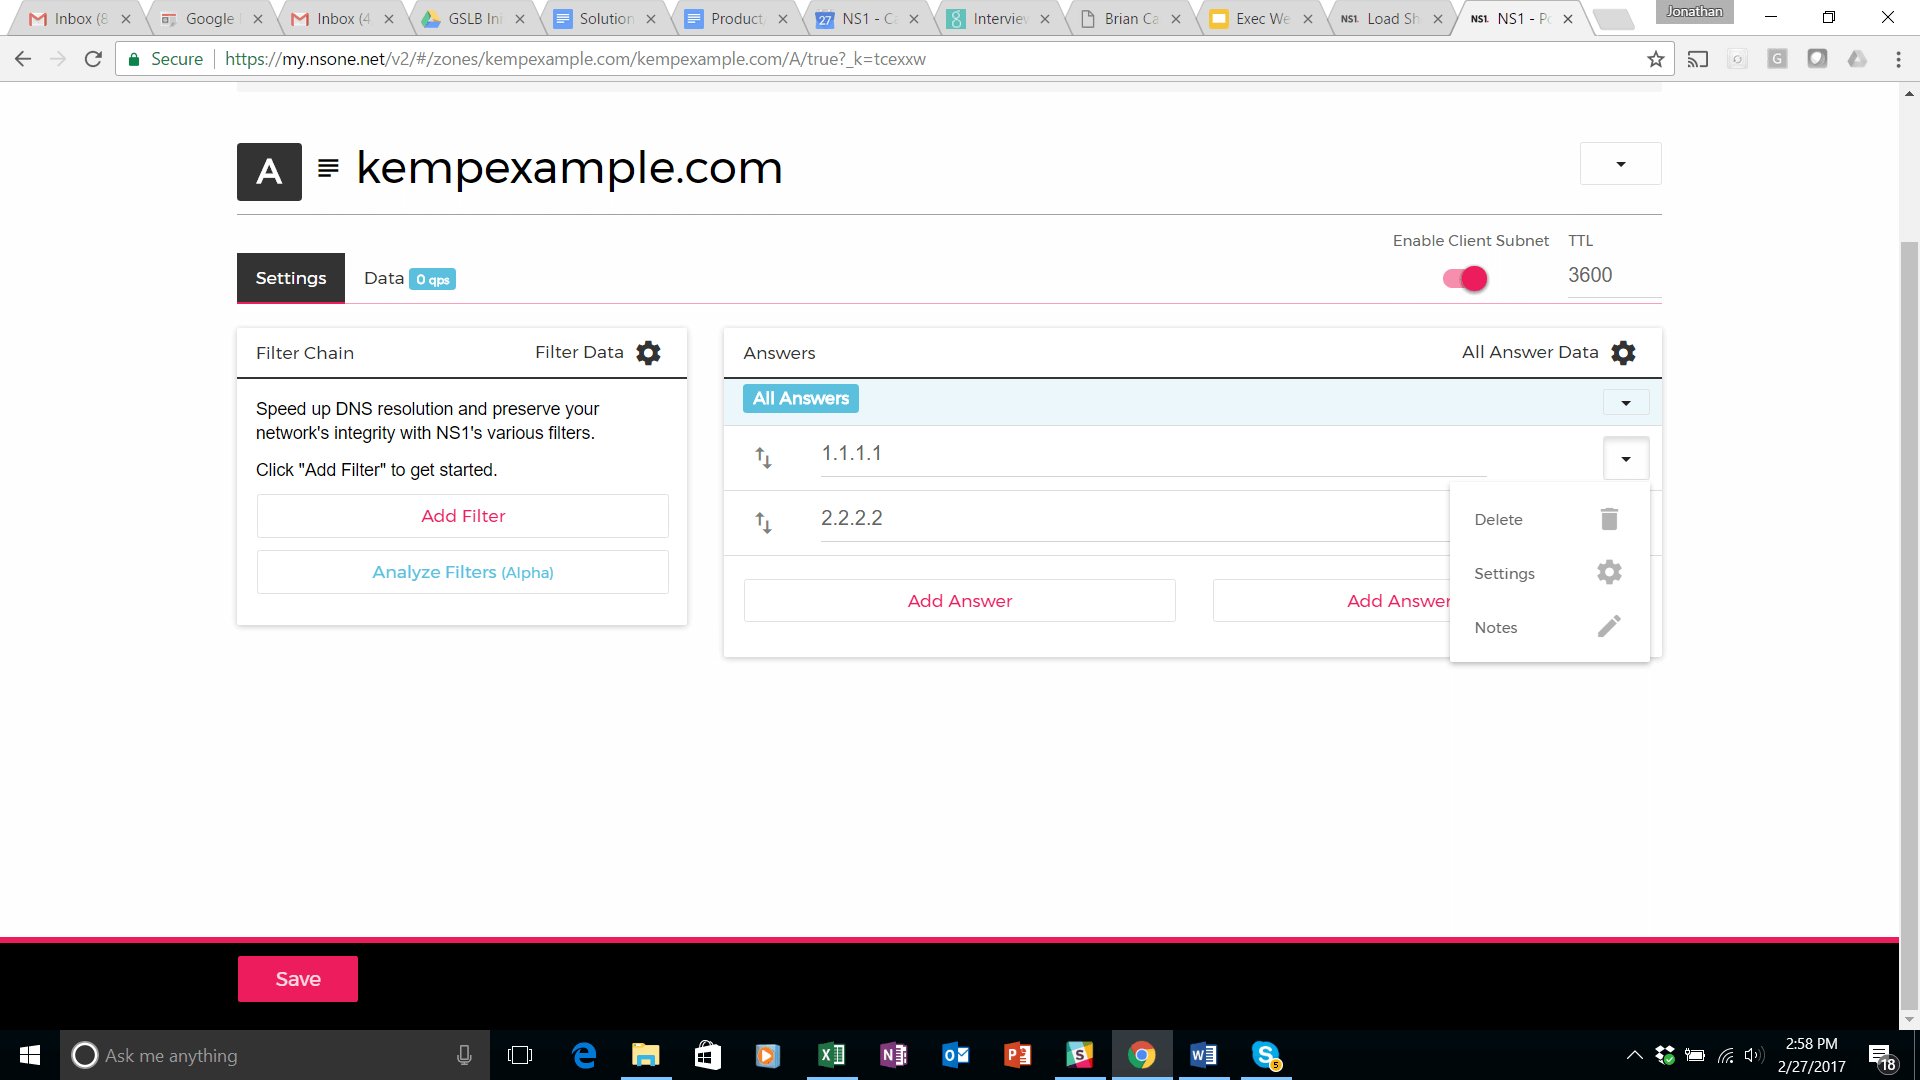Expand the All Answers group dropdown arrow
This screenshot has width=1920, height=1080.
click(1626, 403)
